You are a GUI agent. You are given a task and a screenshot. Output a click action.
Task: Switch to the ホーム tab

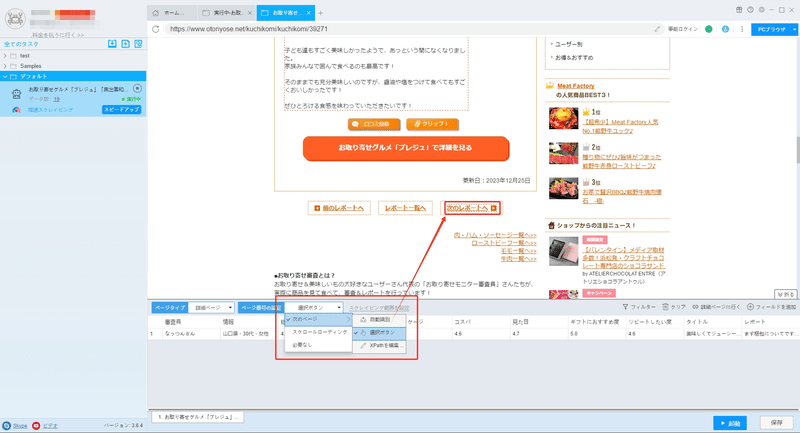(x=172, y=13)
